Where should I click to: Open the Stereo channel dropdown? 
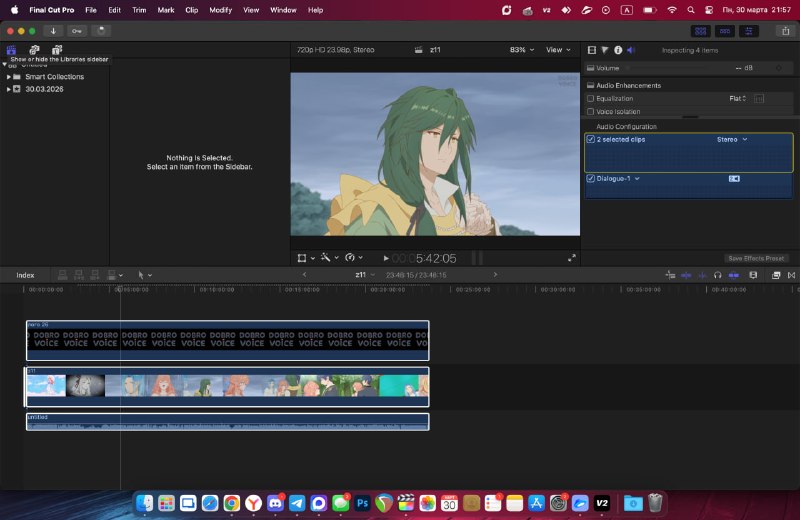pyautogui.click(x=732, y=139)
